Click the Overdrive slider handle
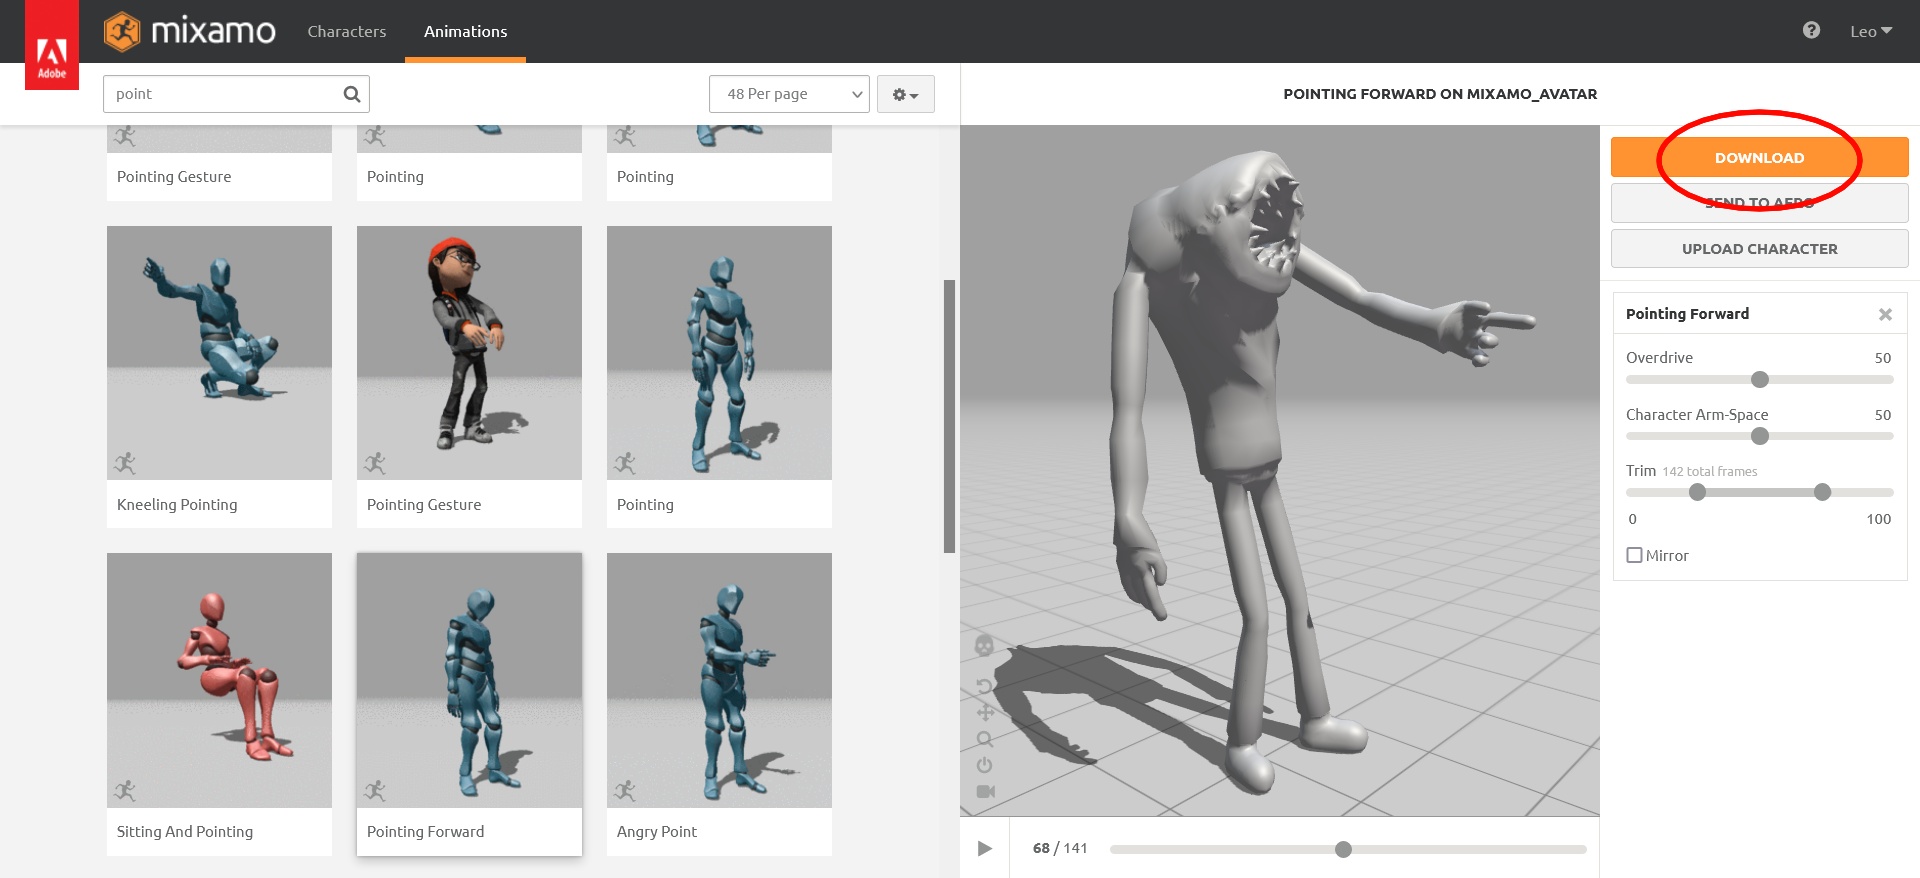 (1760, 380)
